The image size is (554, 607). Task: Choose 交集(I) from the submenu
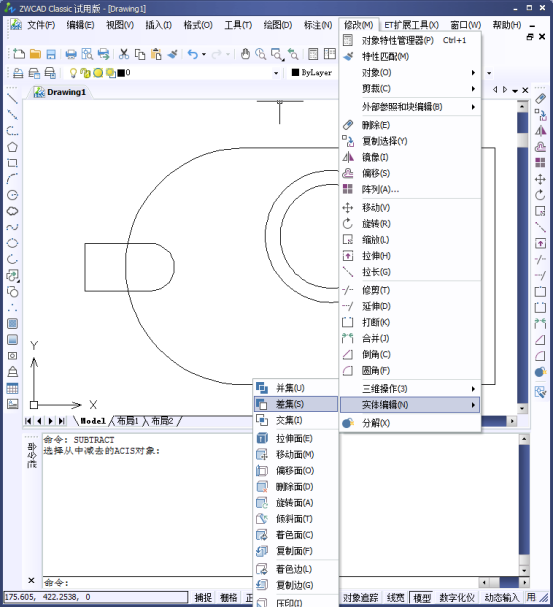(x=296, y=420)
